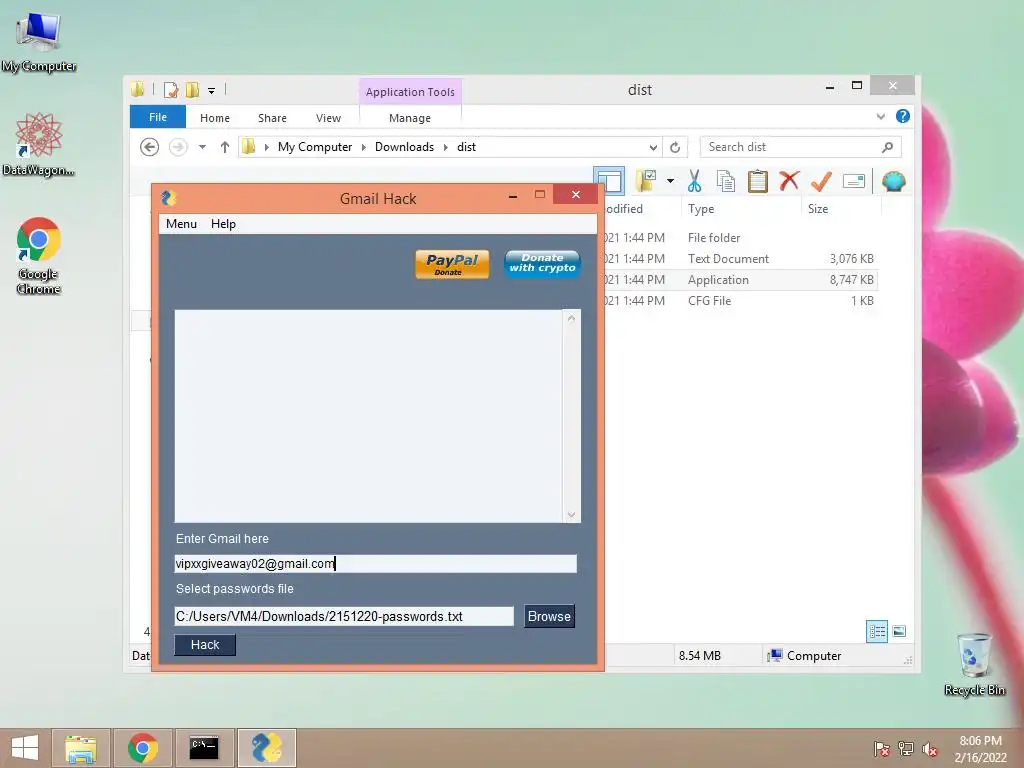
Task: Open the Customize Quick Access Toolbar dropdown
Action: (x=212, y=90)
